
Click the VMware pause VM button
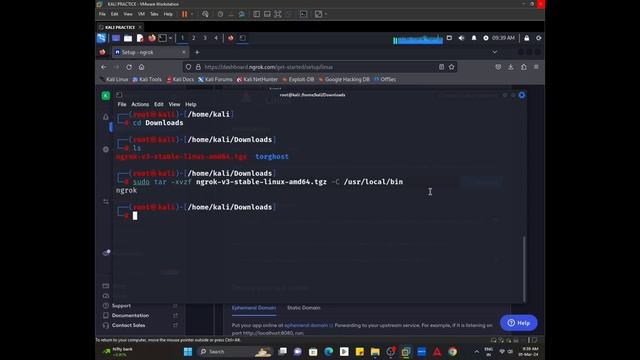184,14
